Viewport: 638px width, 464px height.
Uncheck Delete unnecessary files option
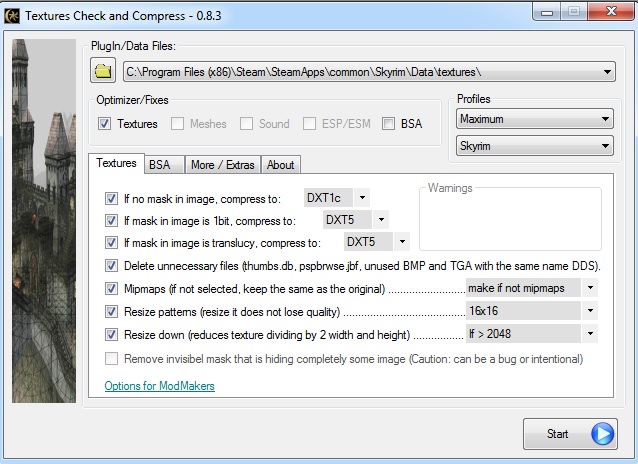[111, 266]
